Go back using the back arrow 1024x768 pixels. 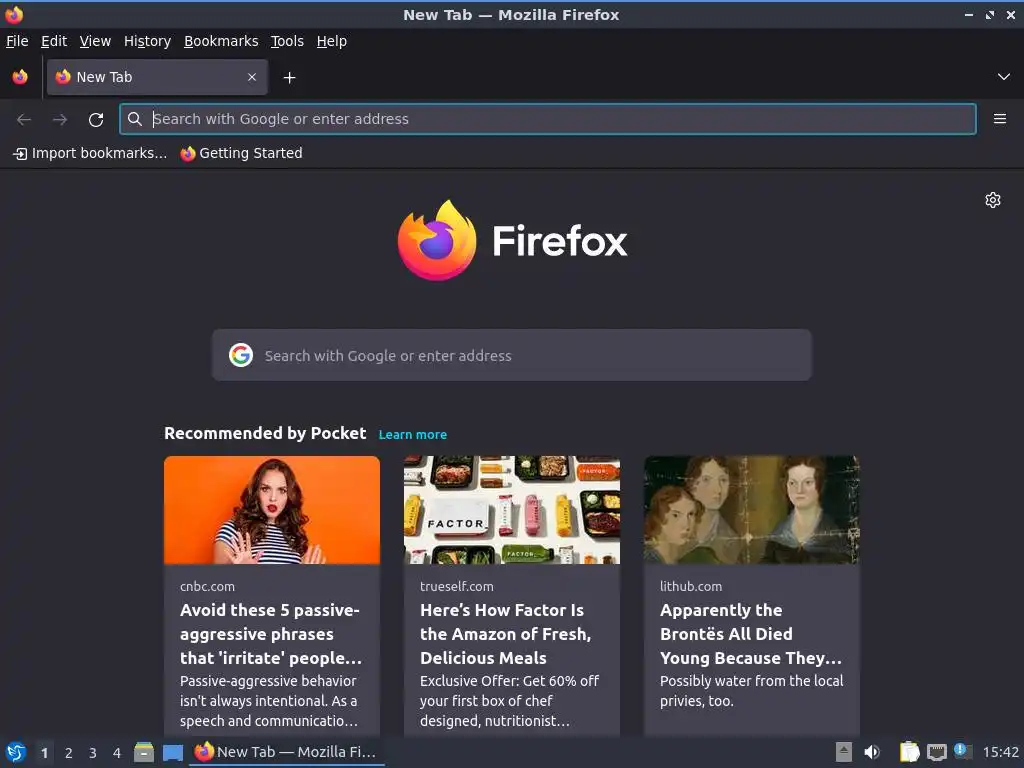[x=24, y=119]
